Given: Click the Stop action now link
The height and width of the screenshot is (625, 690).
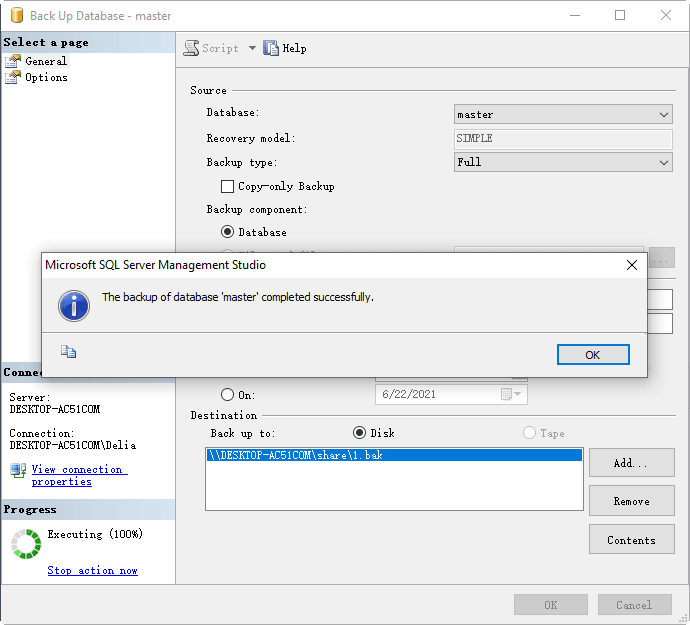Looking at the screenshot, I should [92, 570].
